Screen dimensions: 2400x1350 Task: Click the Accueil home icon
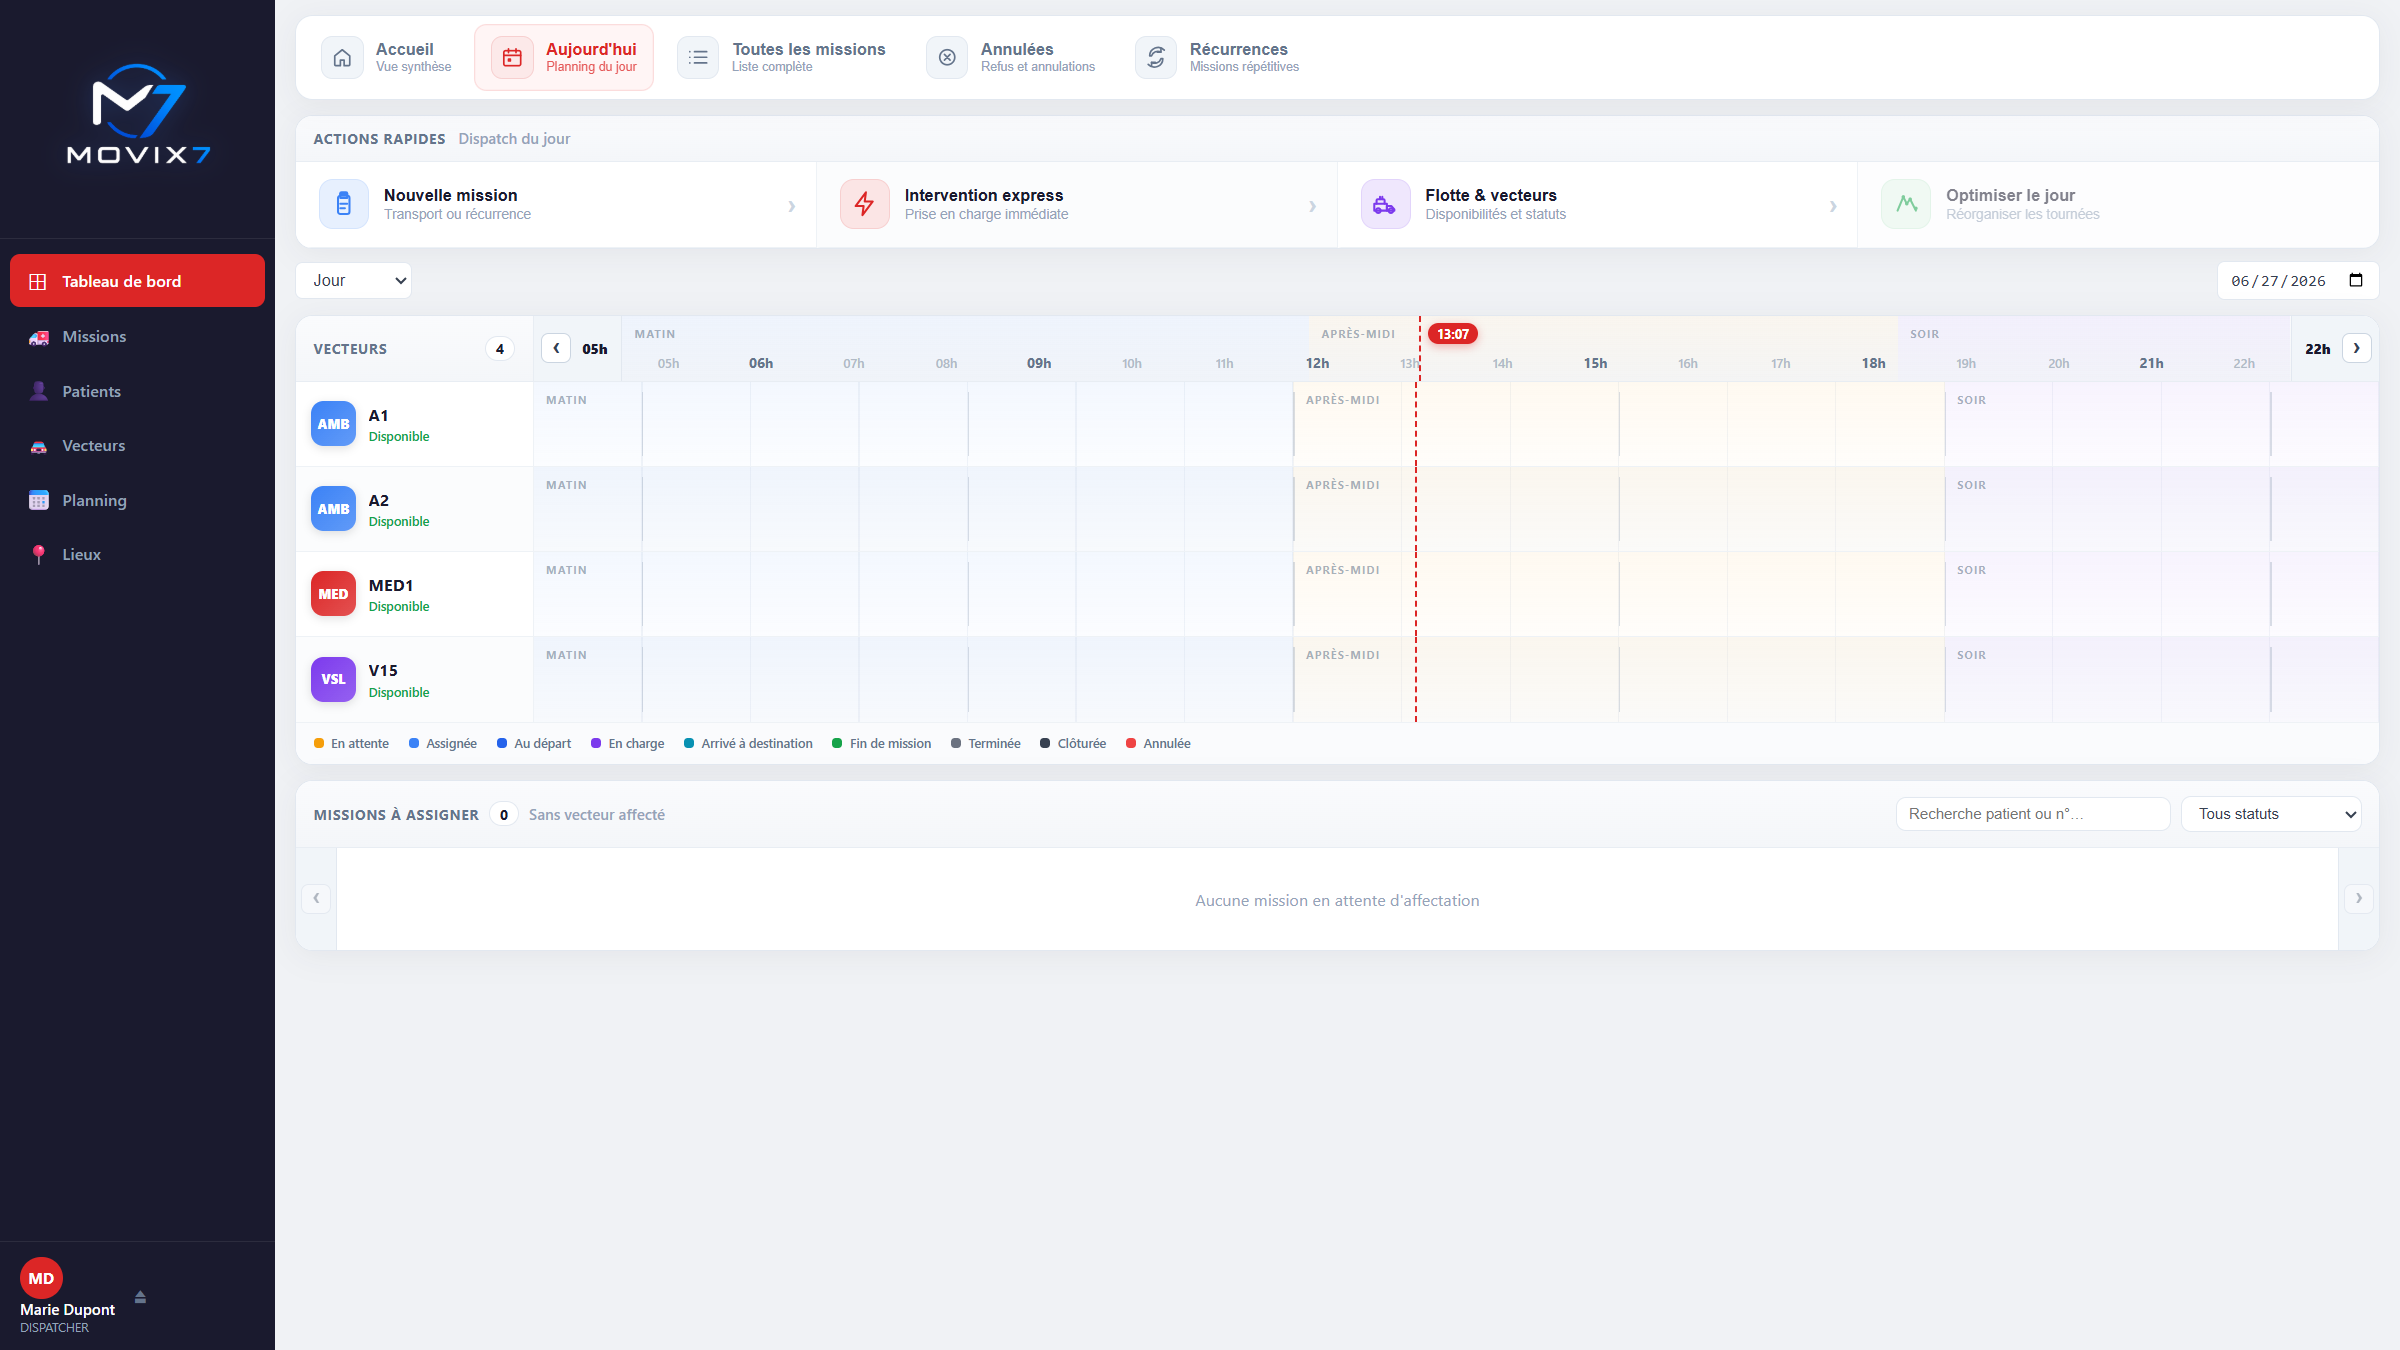[x=342, y=58]
